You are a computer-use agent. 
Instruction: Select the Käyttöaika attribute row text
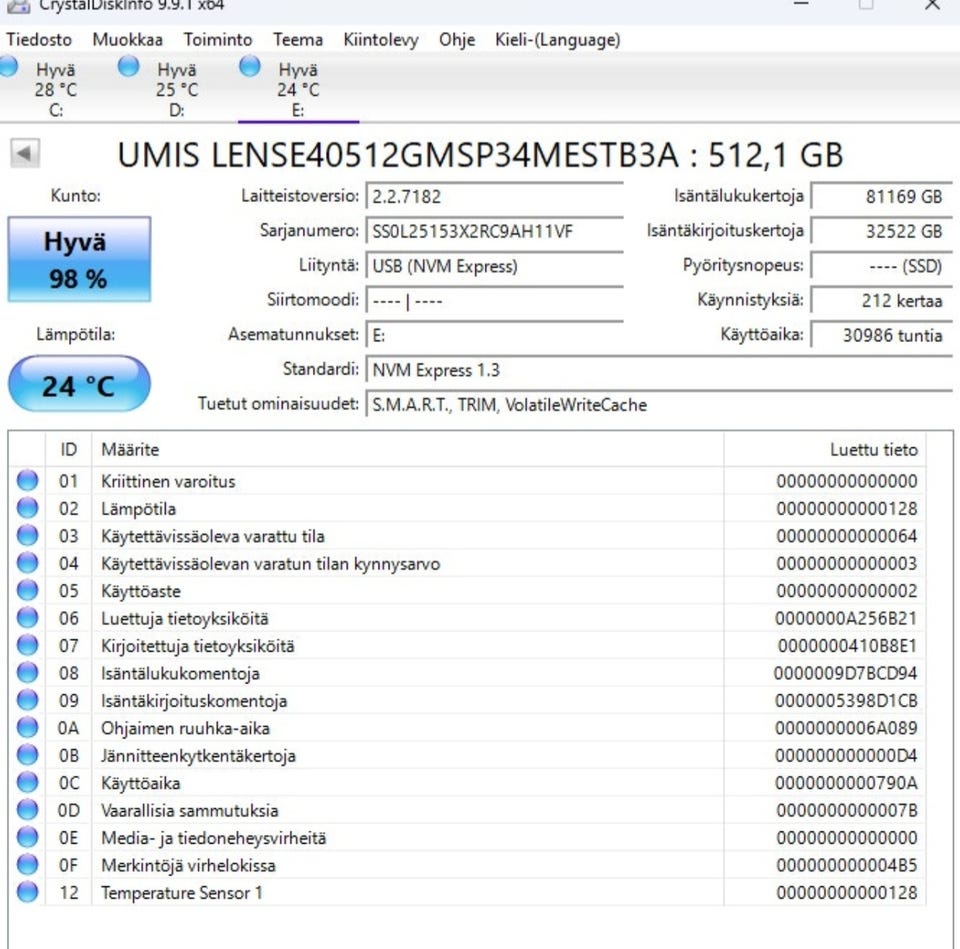[x=141, y=783]
